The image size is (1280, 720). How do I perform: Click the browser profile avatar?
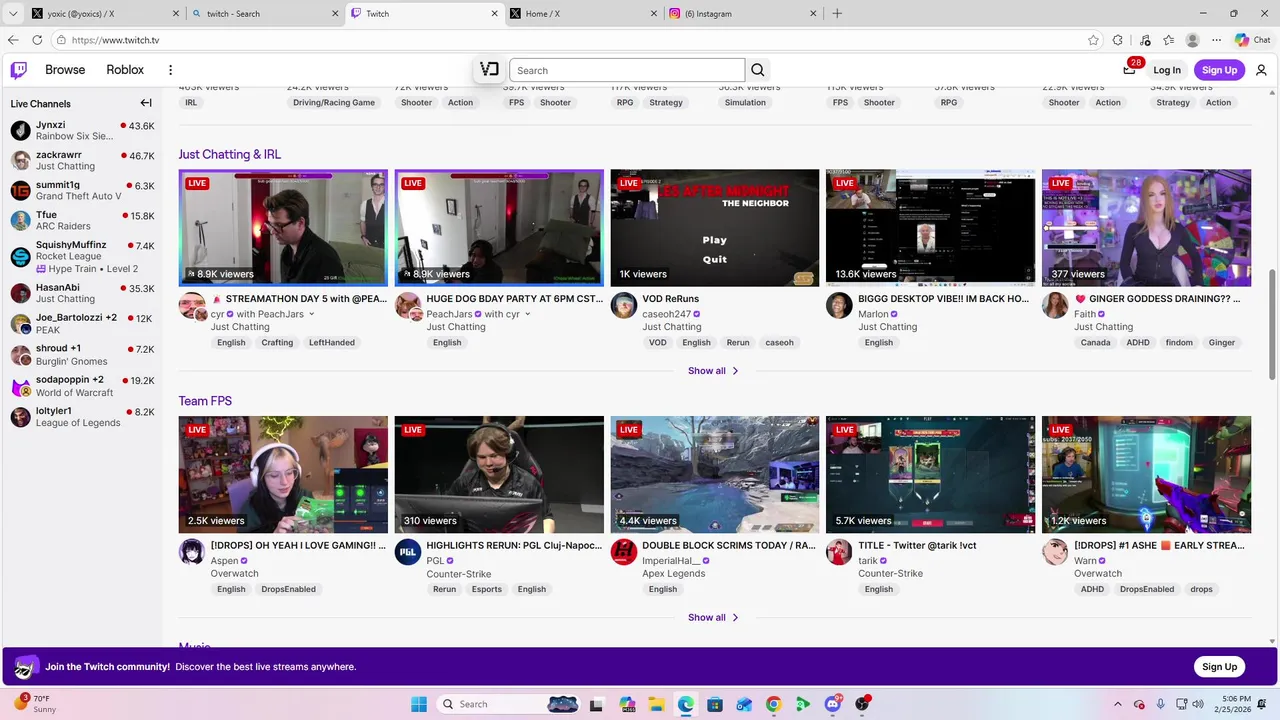[1192, 40]
